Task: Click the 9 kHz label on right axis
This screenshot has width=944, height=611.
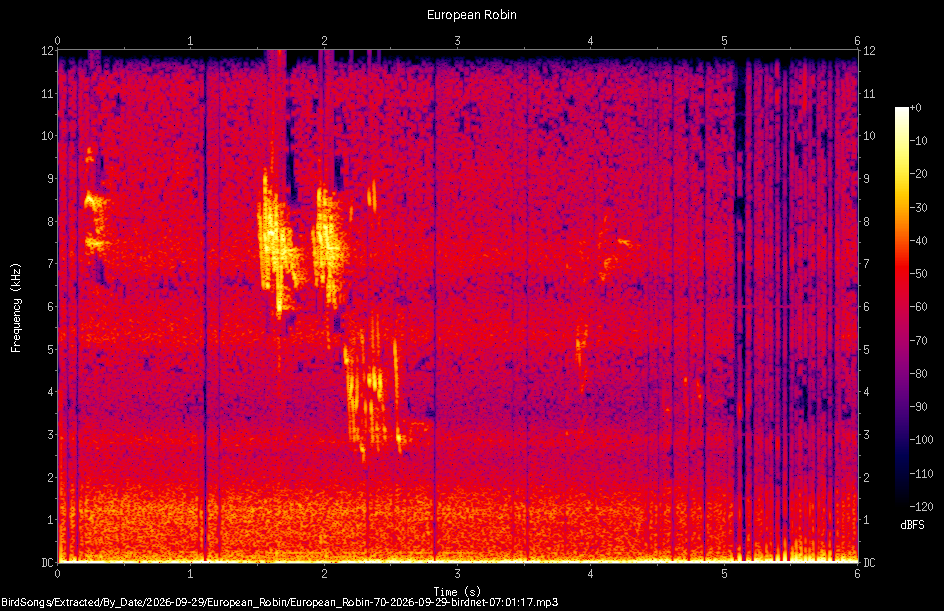Action: pos(866,178)
